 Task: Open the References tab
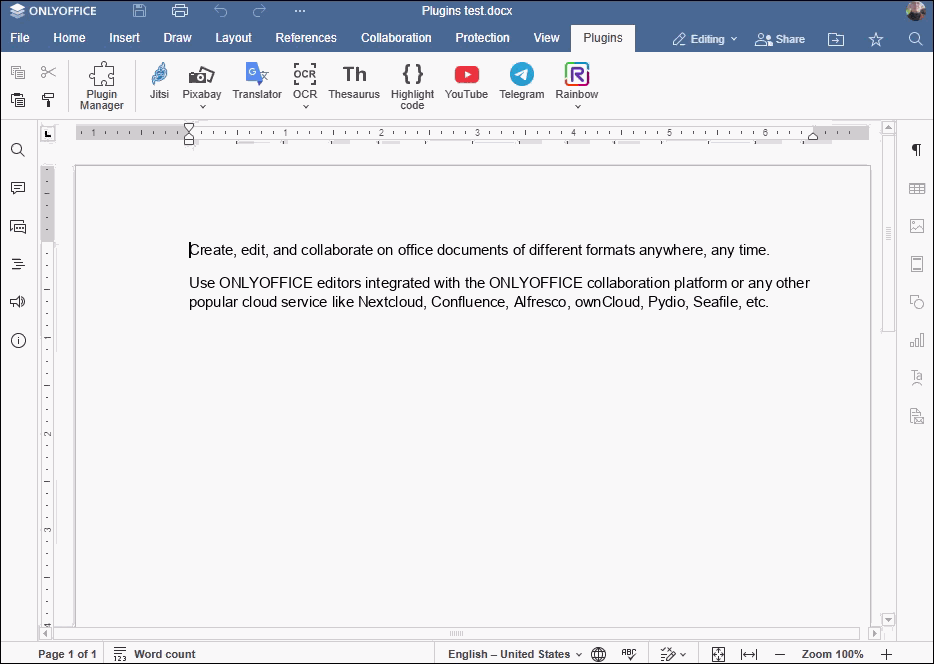[306, 38]
